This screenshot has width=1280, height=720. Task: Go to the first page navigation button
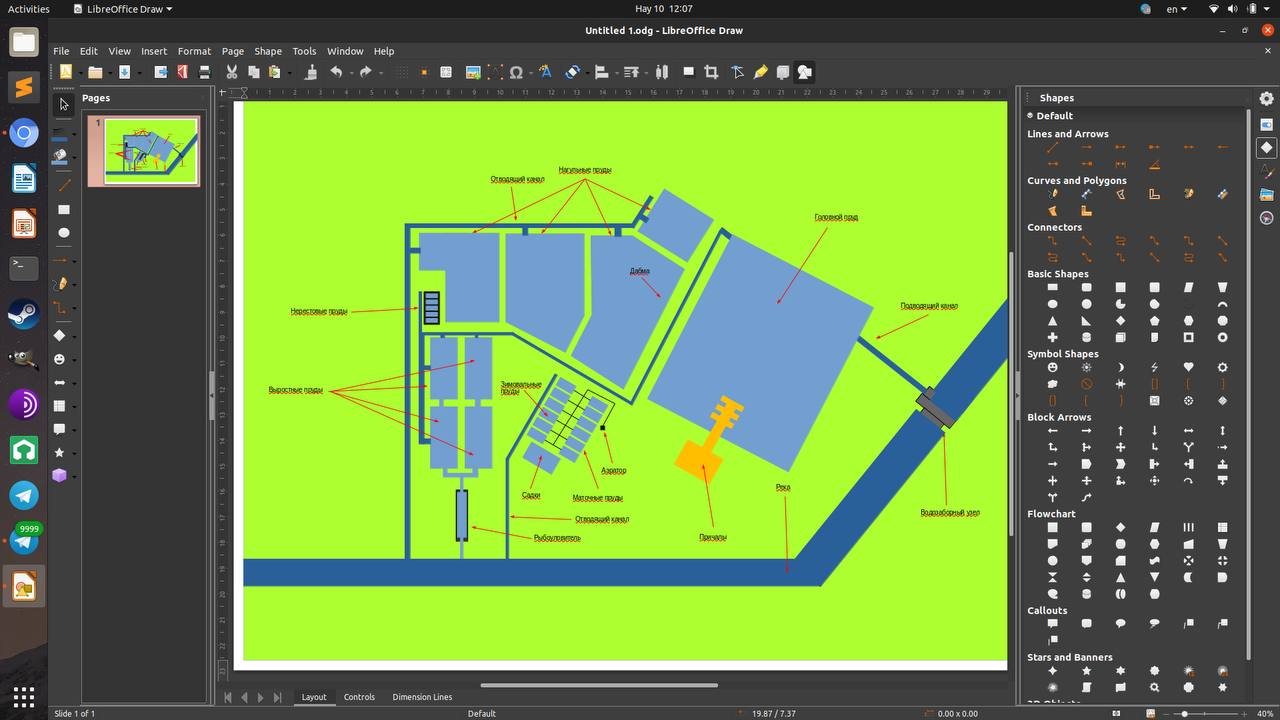pos(228,697)
